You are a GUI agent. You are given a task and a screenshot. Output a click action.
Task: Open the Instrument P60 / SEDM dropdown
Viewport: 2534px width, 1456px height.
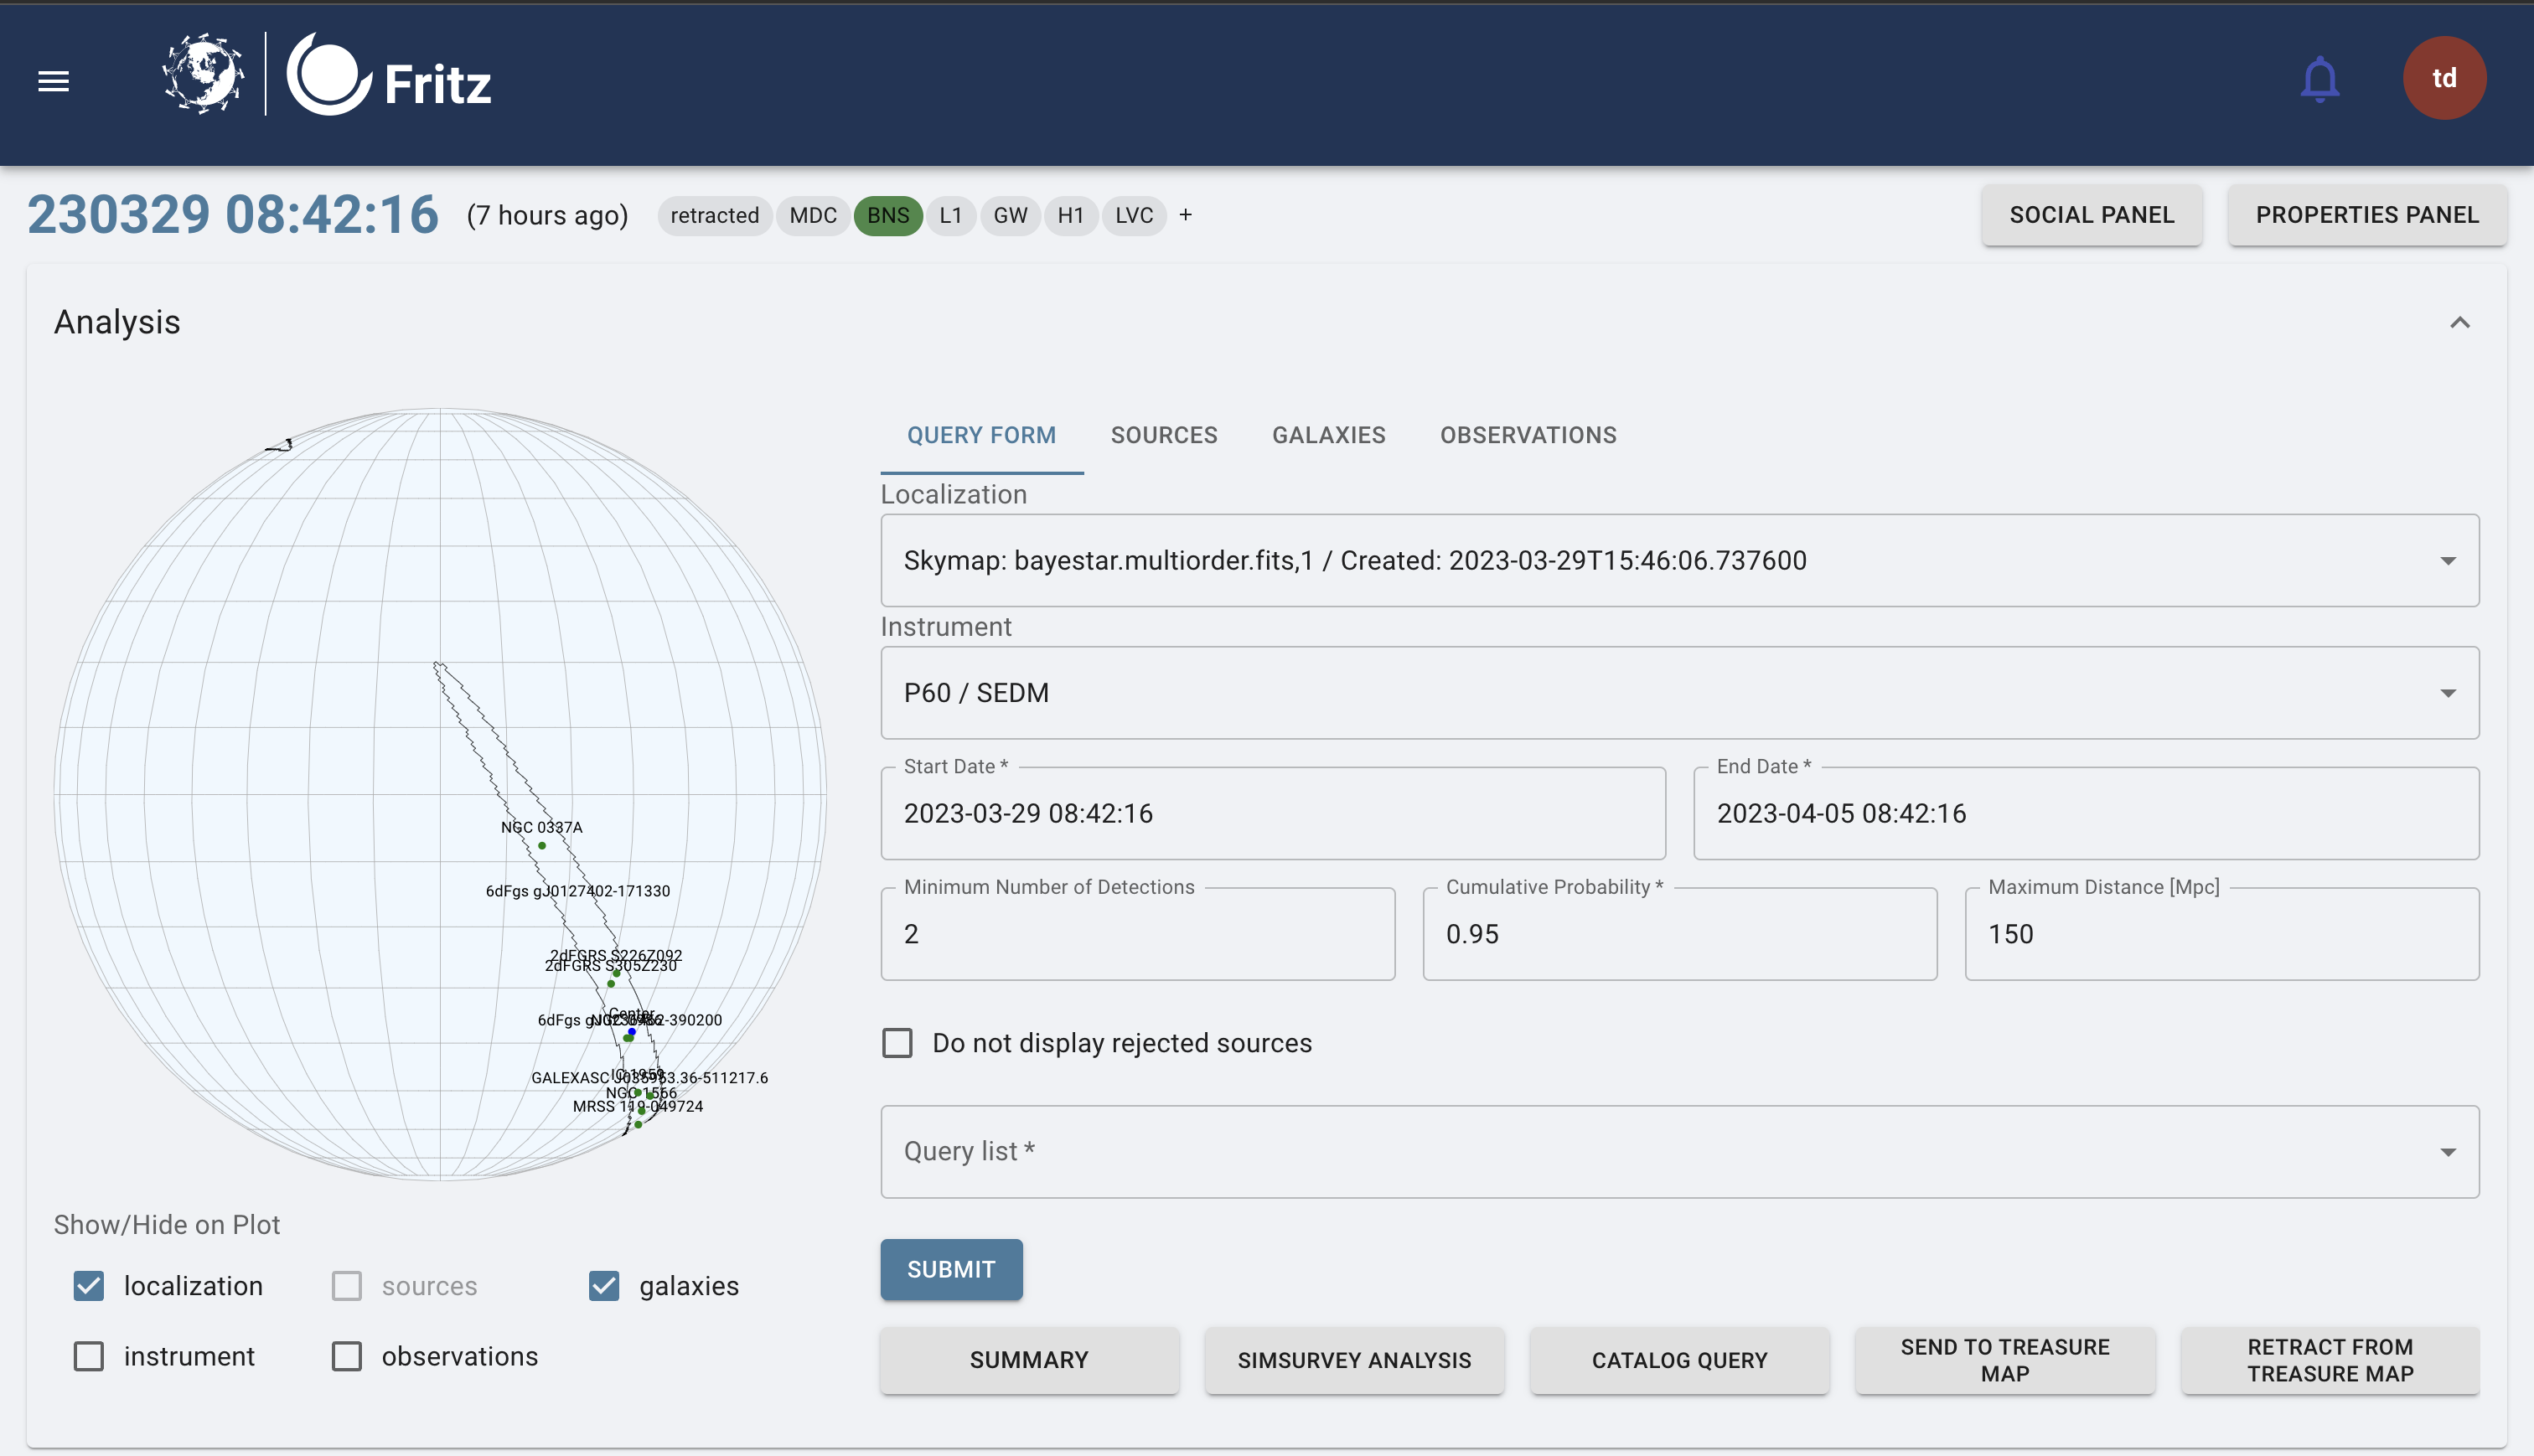coord(1679,693)
